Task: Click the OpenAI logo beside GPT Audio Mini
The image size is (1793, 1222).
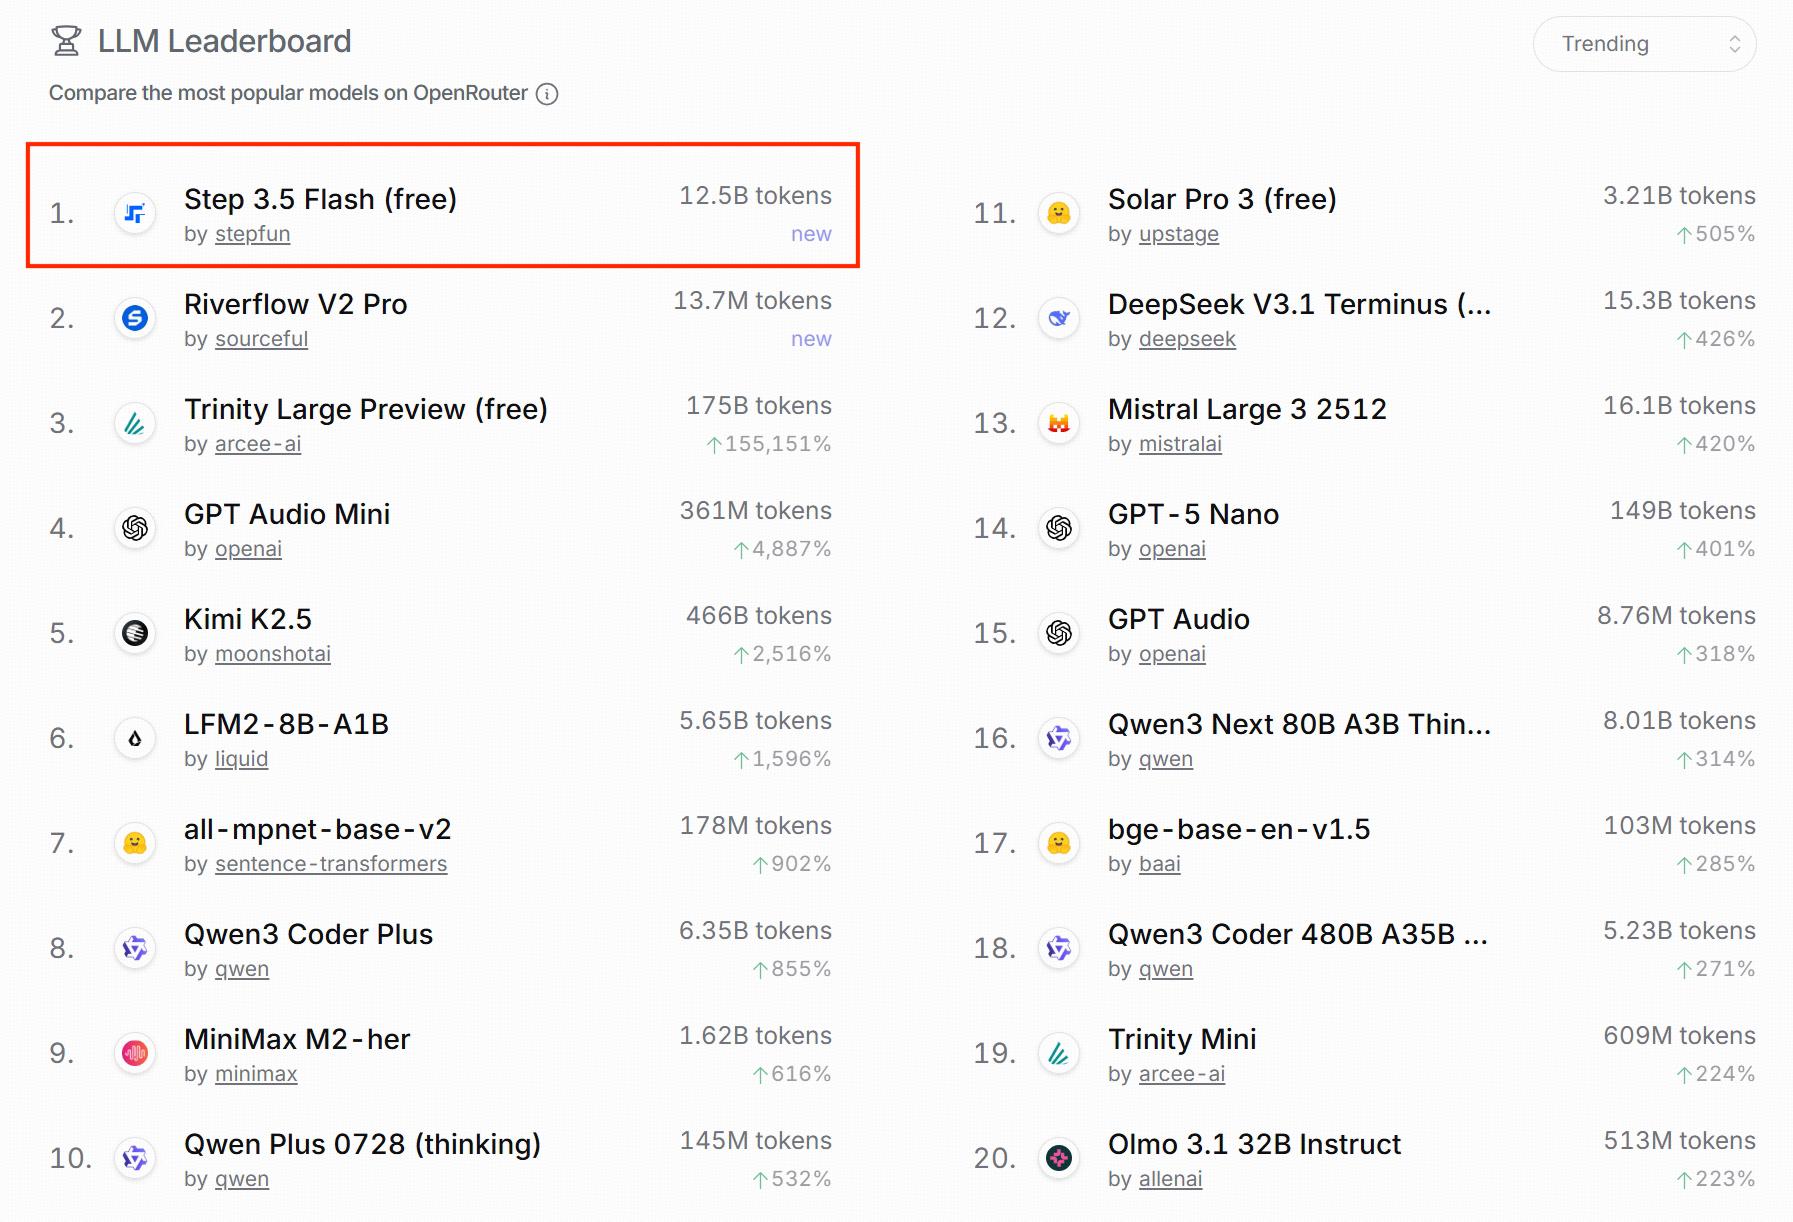Action: click(135, 528)
